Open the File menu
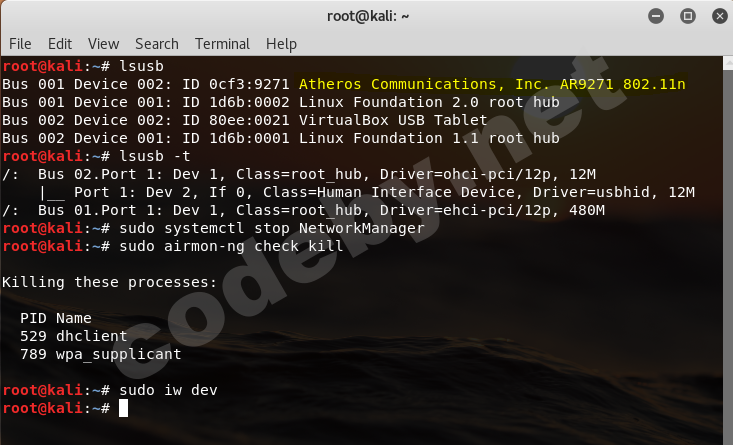 click(x=20, y=44)
